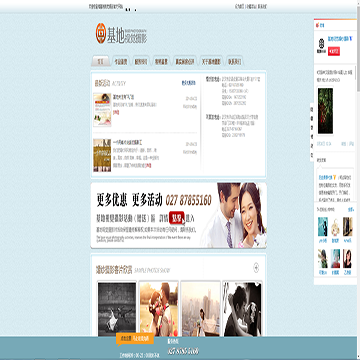Click the page's vertical scrollbar thumb

(358, 48)
